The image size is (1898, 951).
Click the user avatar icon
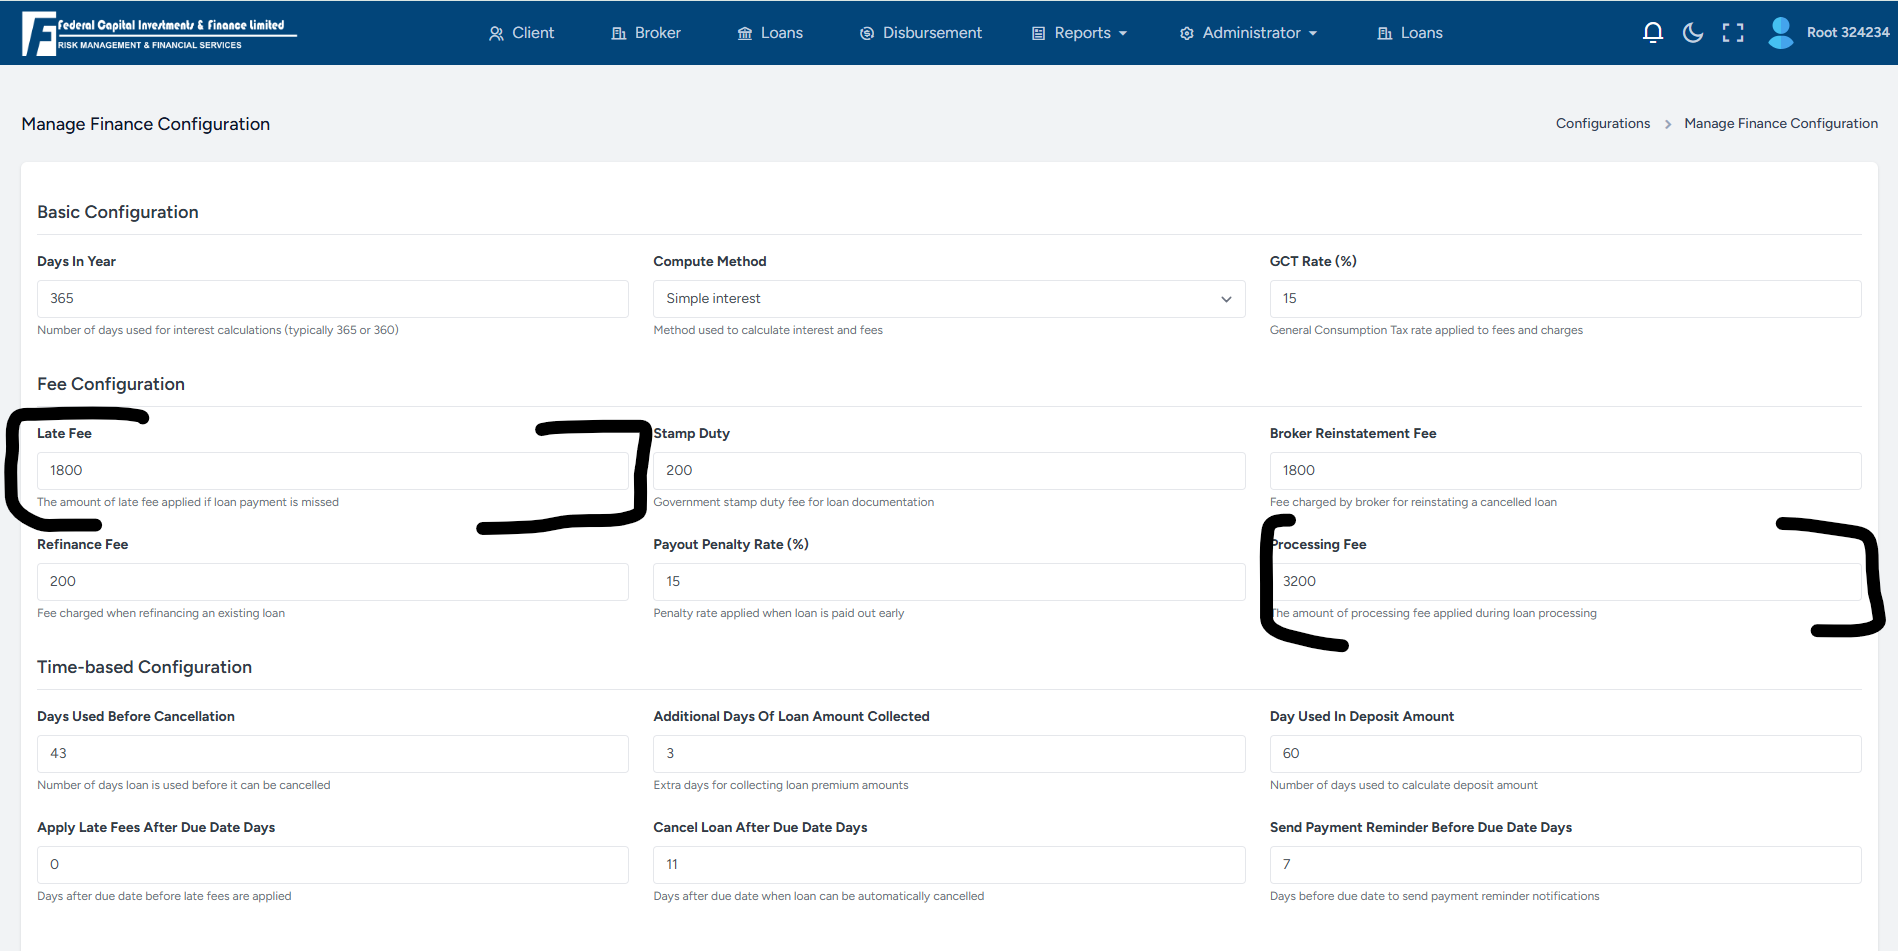click(x=1780, y=33)
